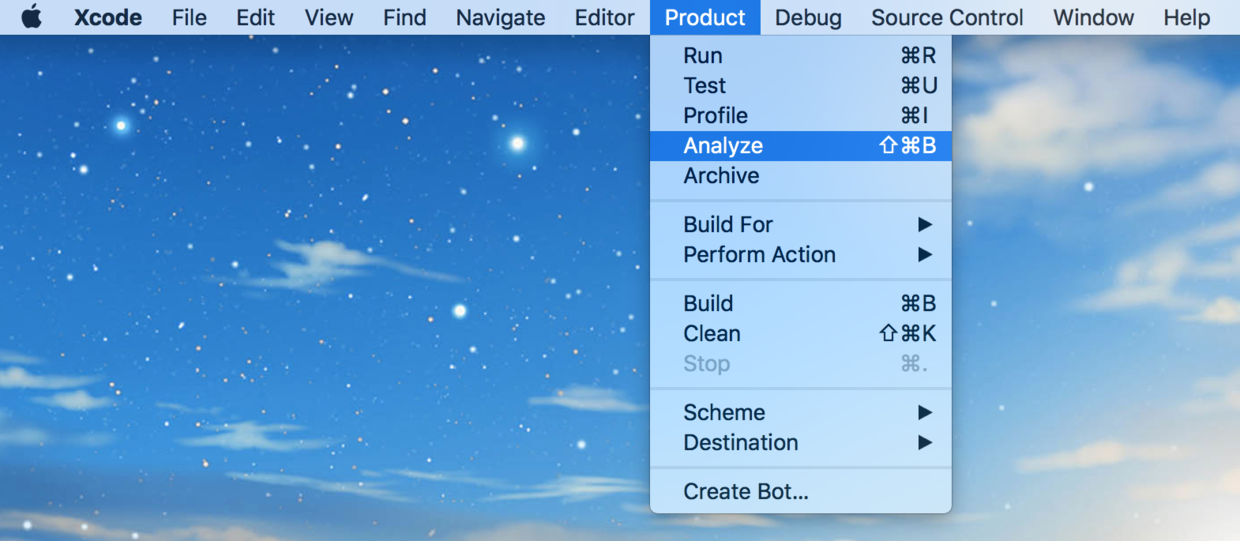Select Profile in the Product menu

tap(800, 116)
